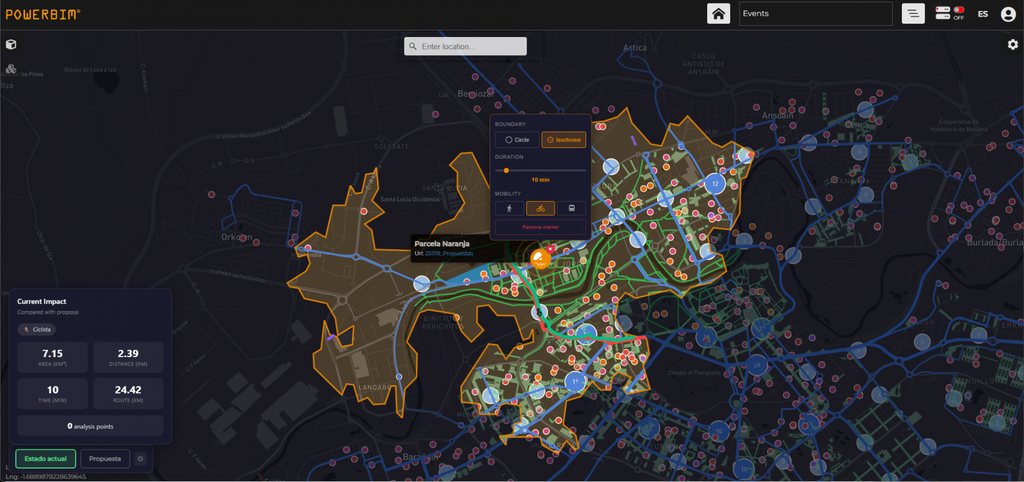This screenshot has height=482, width=1024.
Task: Choose walking mobility mode
Action: [x=509, y=208]
